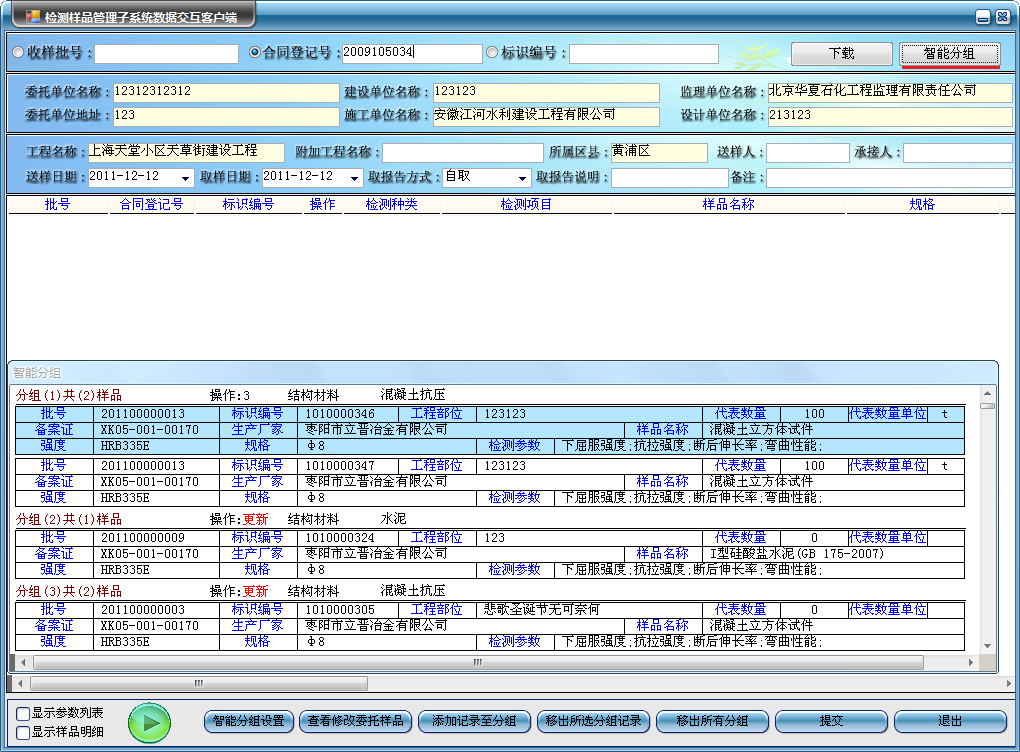This screenshot has height=752, width=1020.
Task: Select the 标识编号 radio button
Action: click(492, 53)
